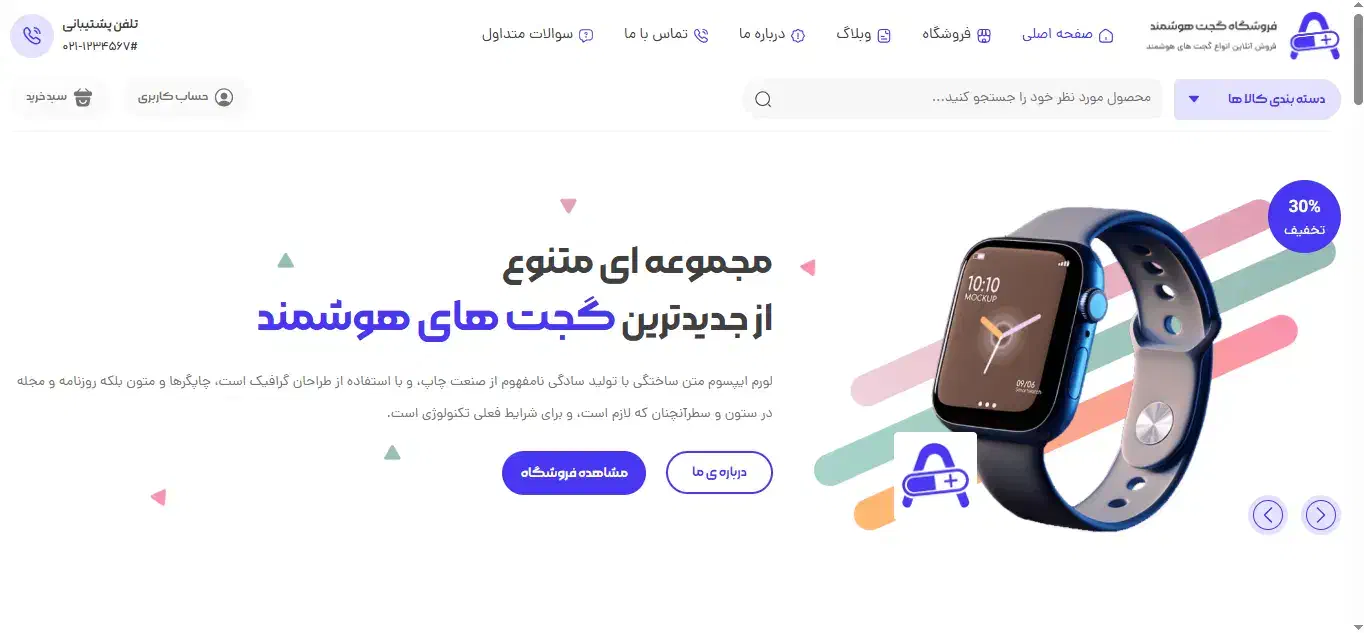Image resolution: width=1364 pixels, height=633 pixels.
Task: Click the page vertical scrollbar
Action: (x=1357, y=316)
